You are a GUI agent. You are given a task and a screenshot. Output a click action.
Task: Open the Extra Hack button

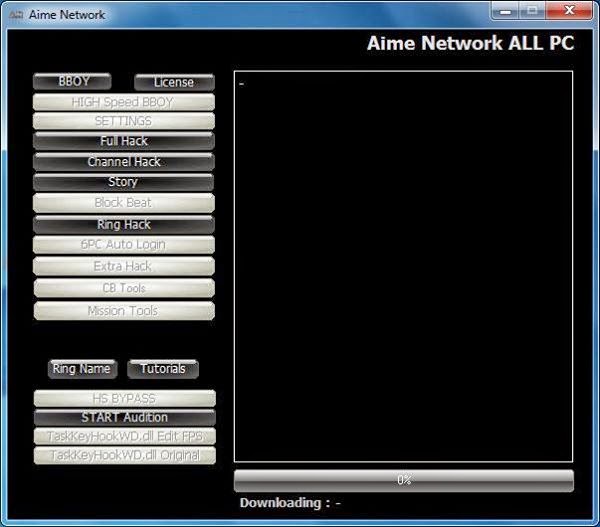(x=124, y=266)
